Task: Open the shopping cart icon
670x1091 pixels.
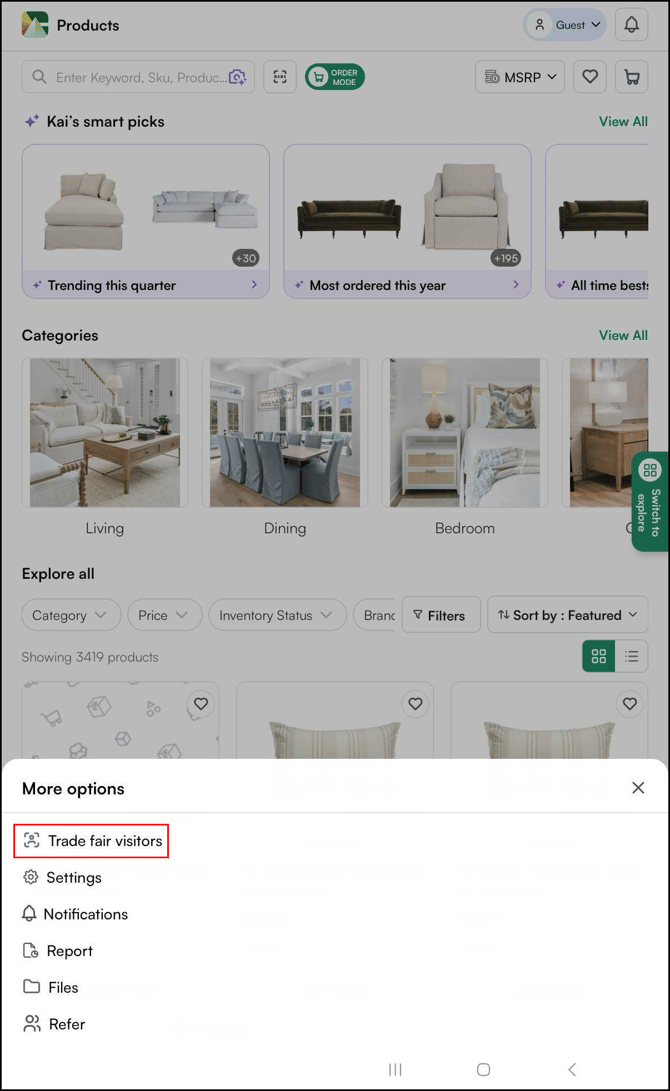Action: [631, 77]
